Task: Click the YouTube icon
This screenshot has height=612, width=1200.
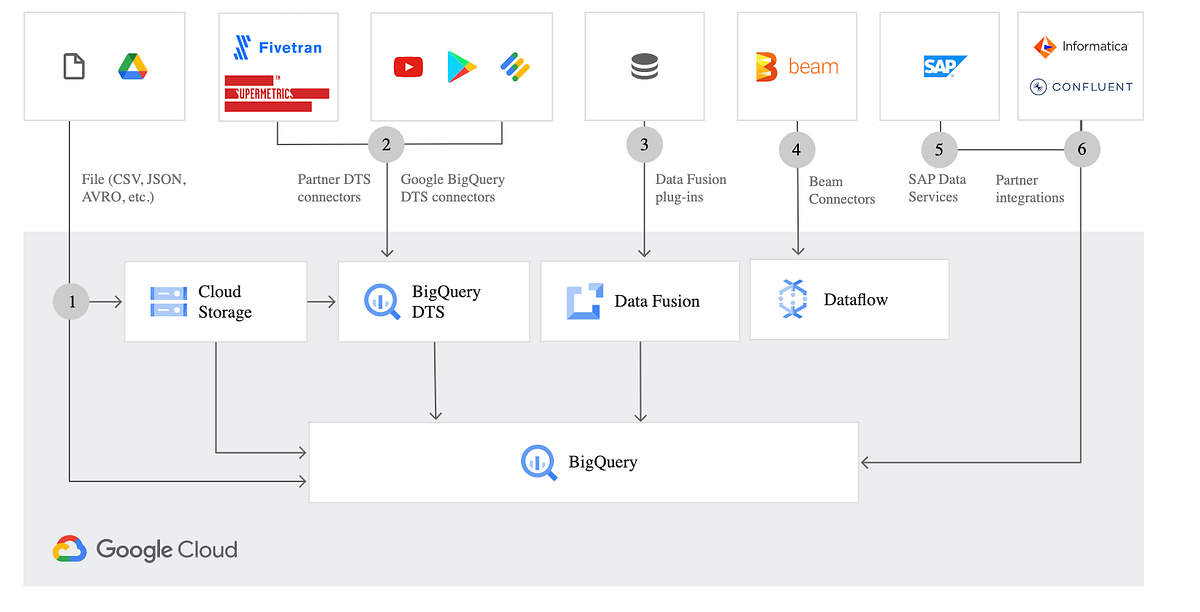Action: tap(408, 67)
